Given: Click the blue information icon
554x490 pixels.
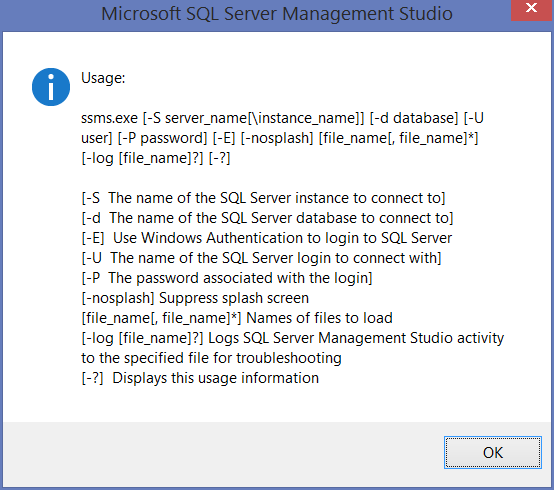Looking at the screenshot, I should tap(51, 87).
